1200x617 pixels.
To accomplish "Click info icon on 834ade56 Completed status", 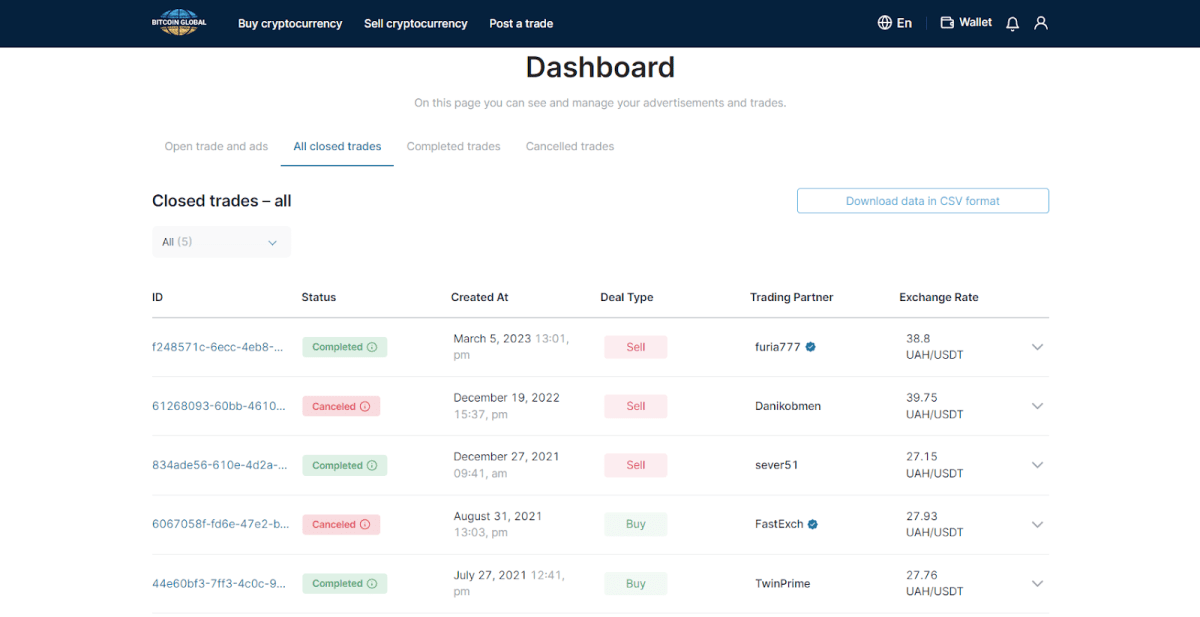I will (372, 465).
